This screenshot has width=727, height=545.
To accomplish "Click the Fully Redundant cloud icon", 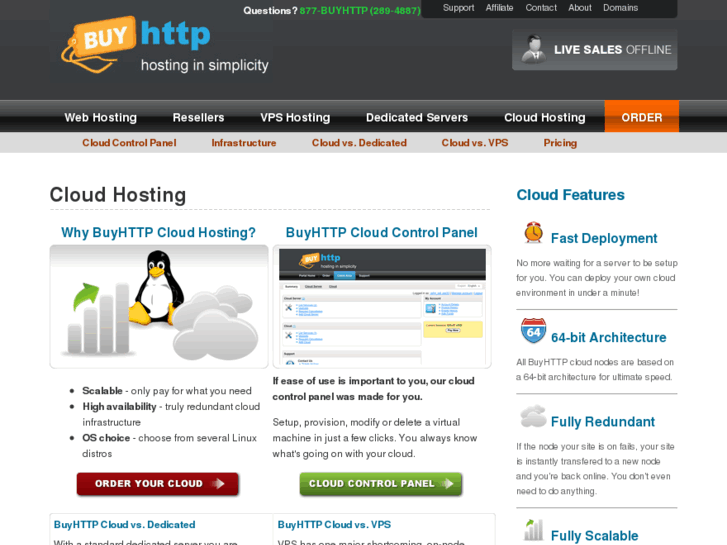I will tap(533, 416).
